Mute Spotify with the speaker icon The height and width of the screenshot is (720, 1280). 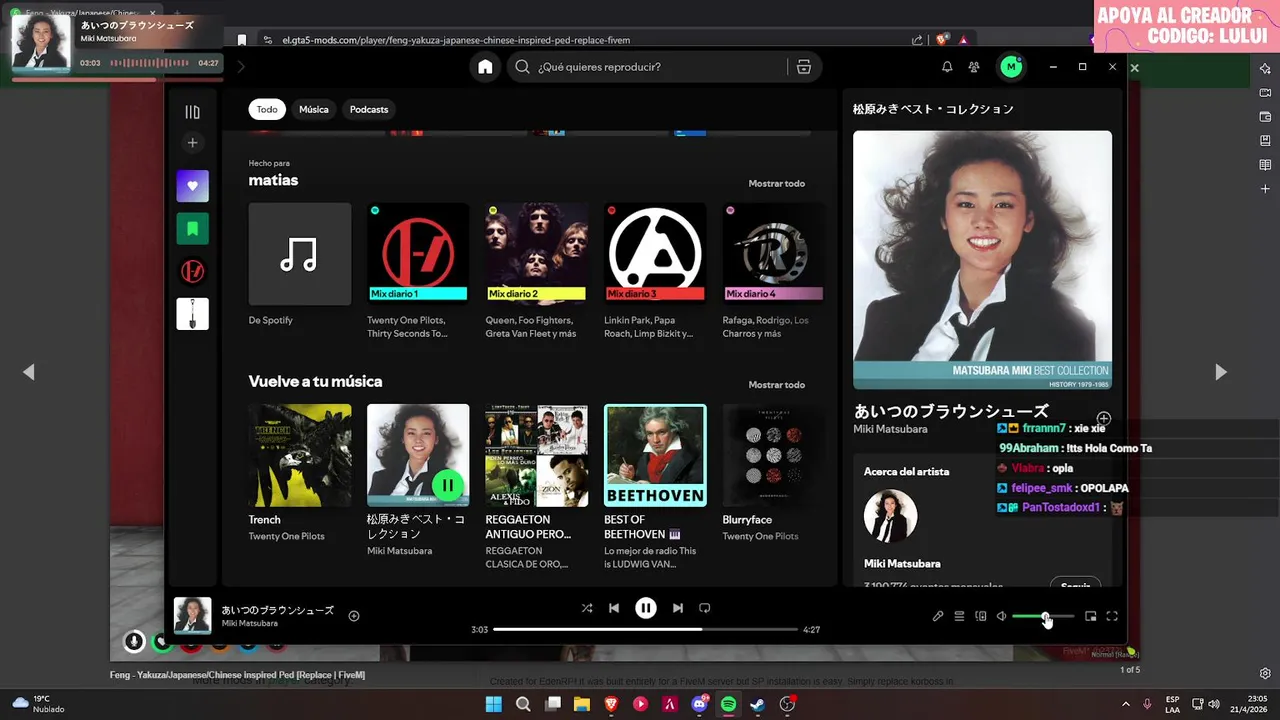(1002, 616)
